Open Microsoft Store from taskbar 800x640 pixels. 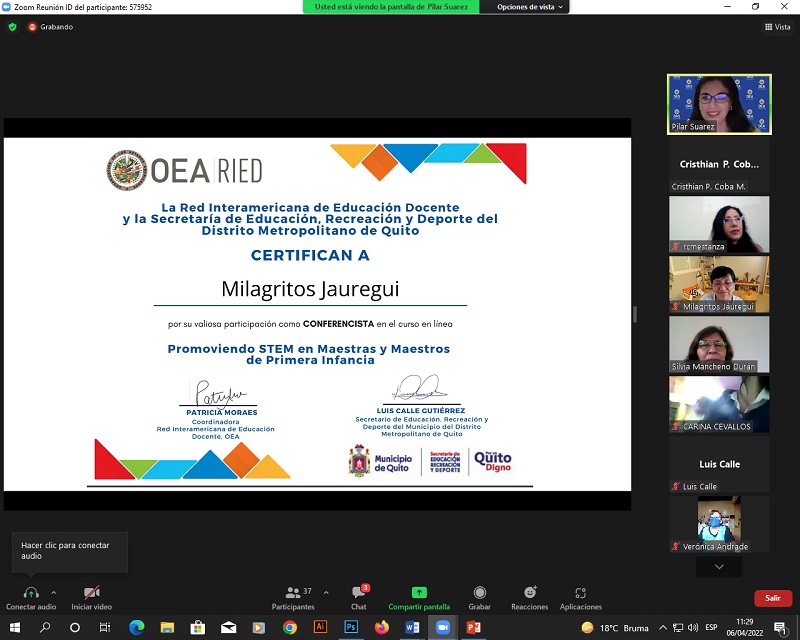(x=197, y=627)
